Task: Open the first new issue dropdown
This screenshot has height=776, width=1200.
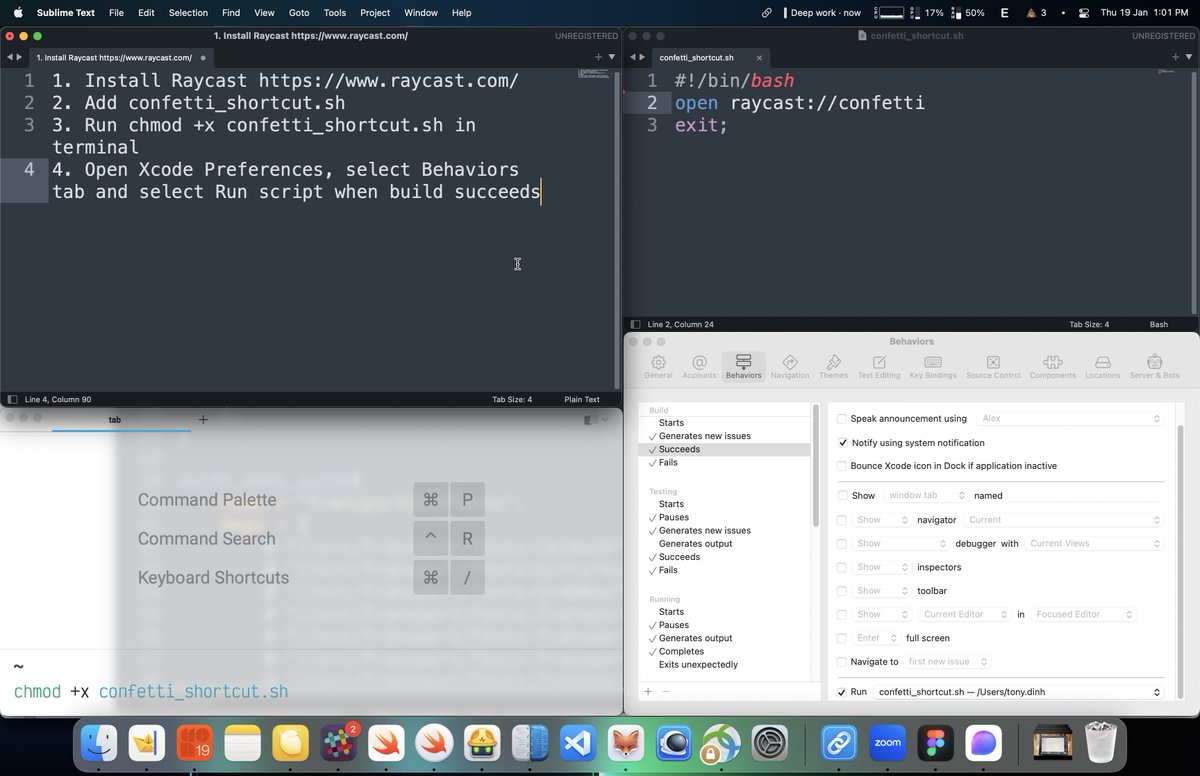Action: (948, 662)
